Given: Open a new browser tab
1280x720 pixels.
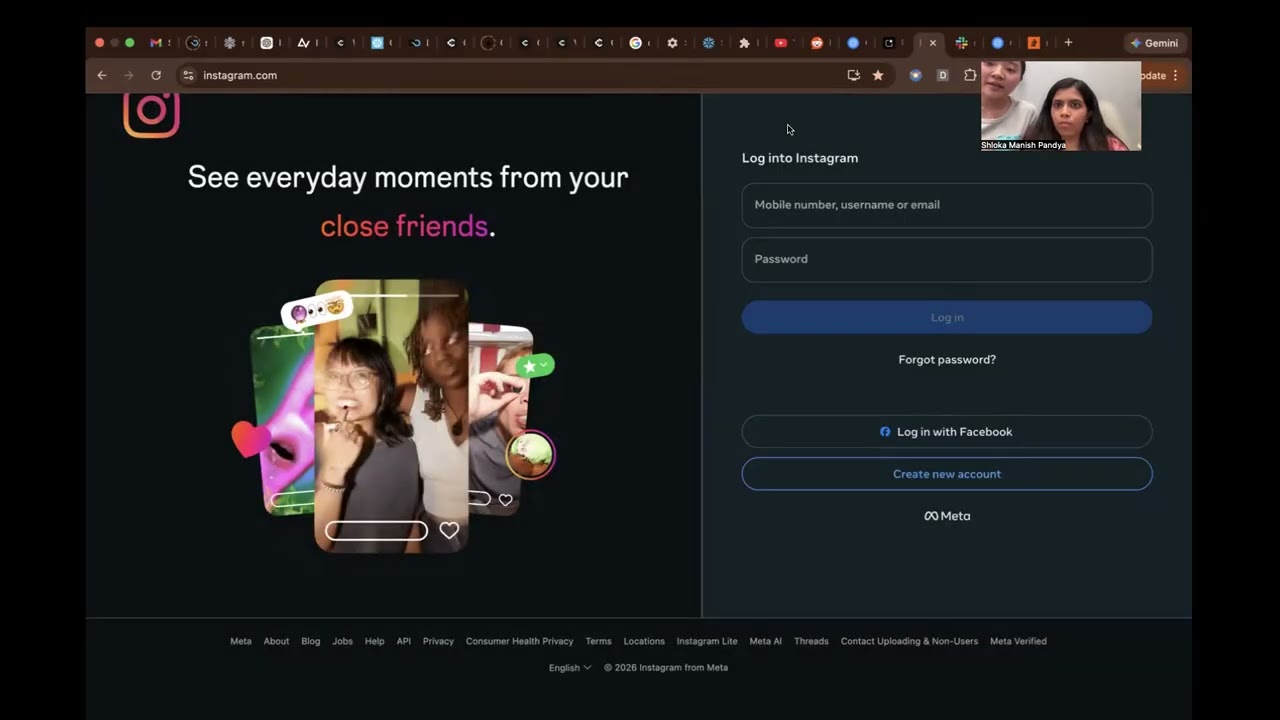Looking at the screenshot, I should pos(1068,43).
